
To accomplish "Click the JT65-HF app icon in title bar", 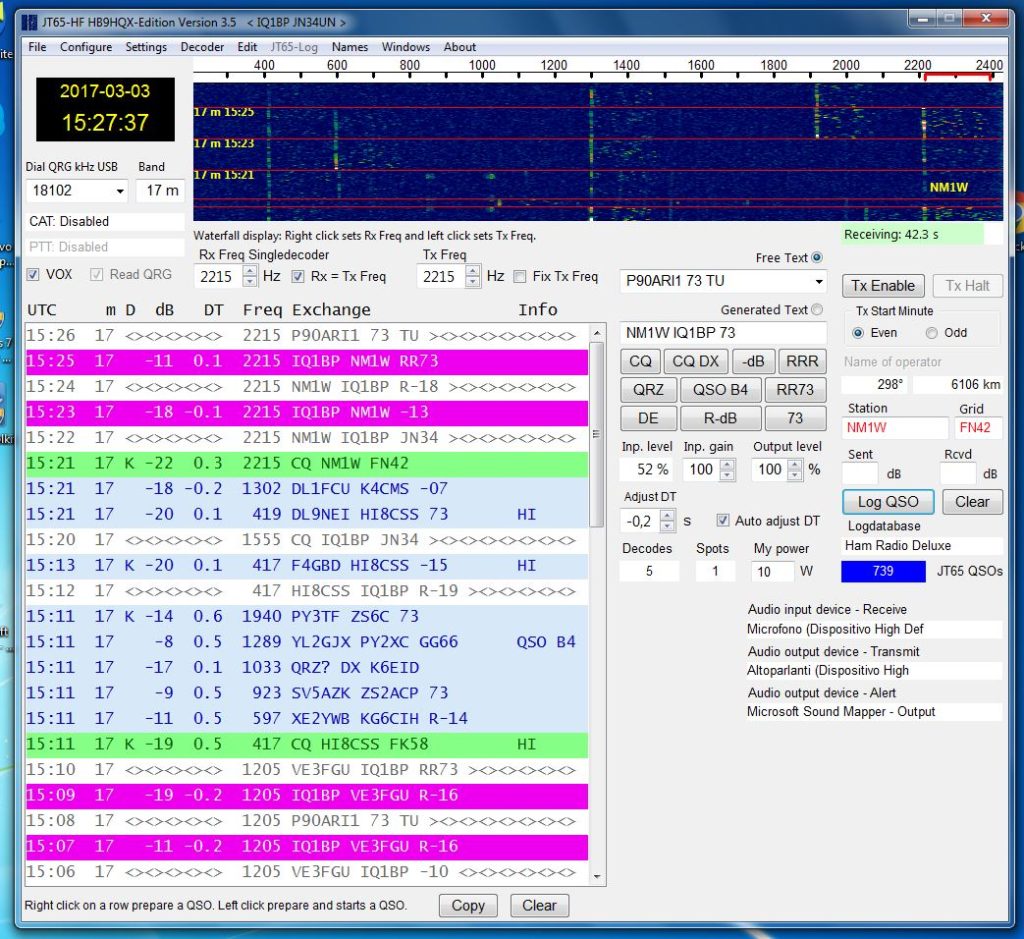I will 29,22.
